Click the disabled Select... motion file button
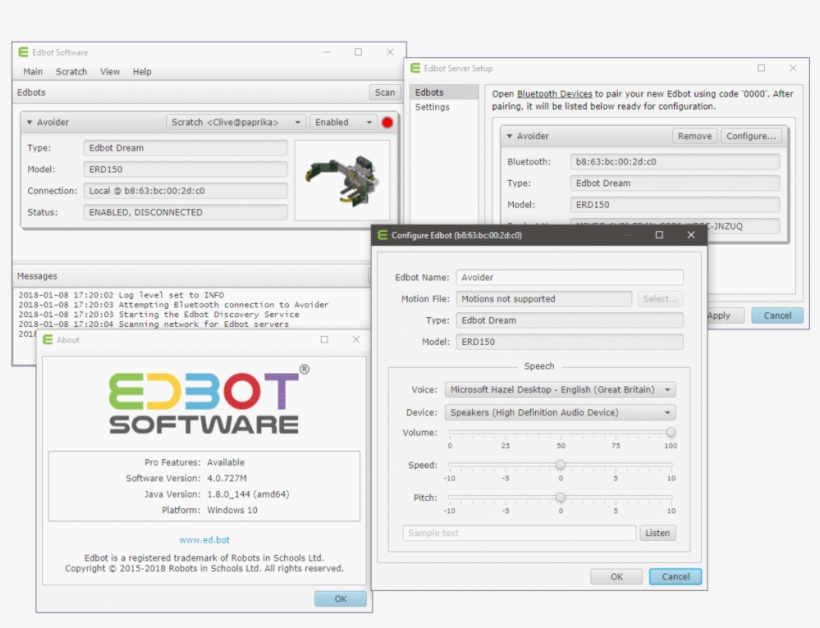This screenshot has width=820, height=628. coord(660,299)
